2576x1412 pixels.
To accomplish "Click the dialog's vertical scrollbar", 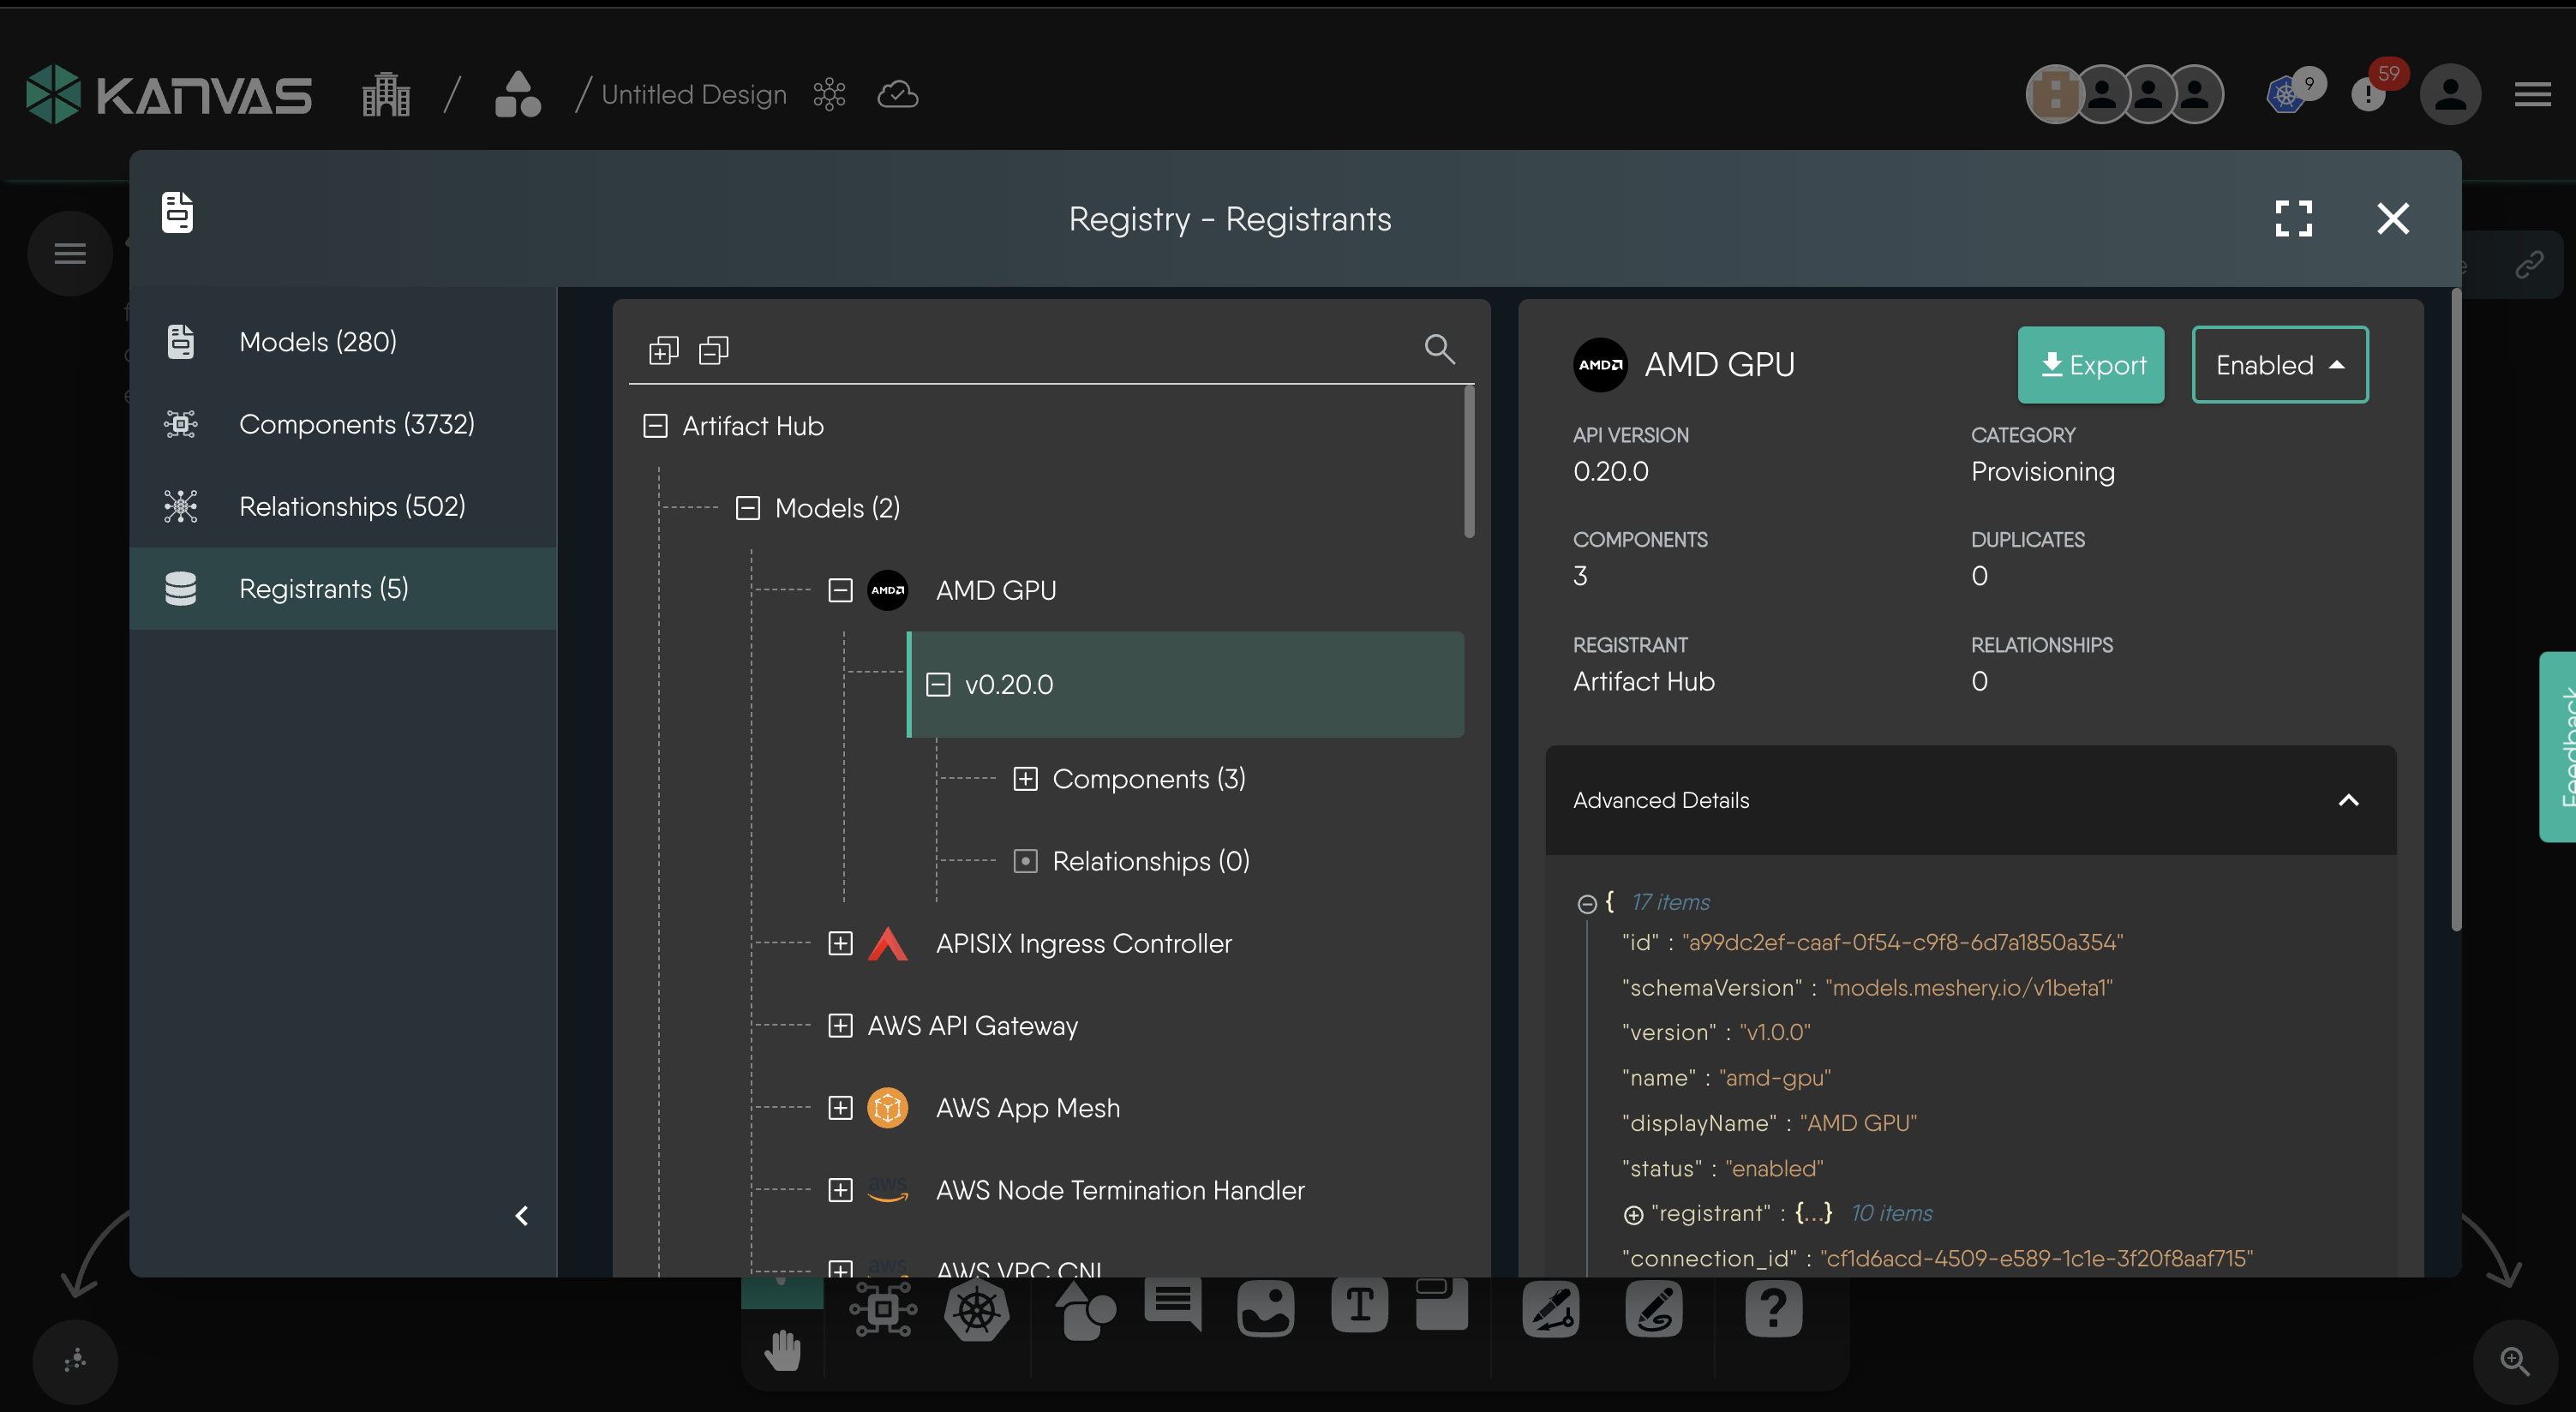I will pos(2455,610).
